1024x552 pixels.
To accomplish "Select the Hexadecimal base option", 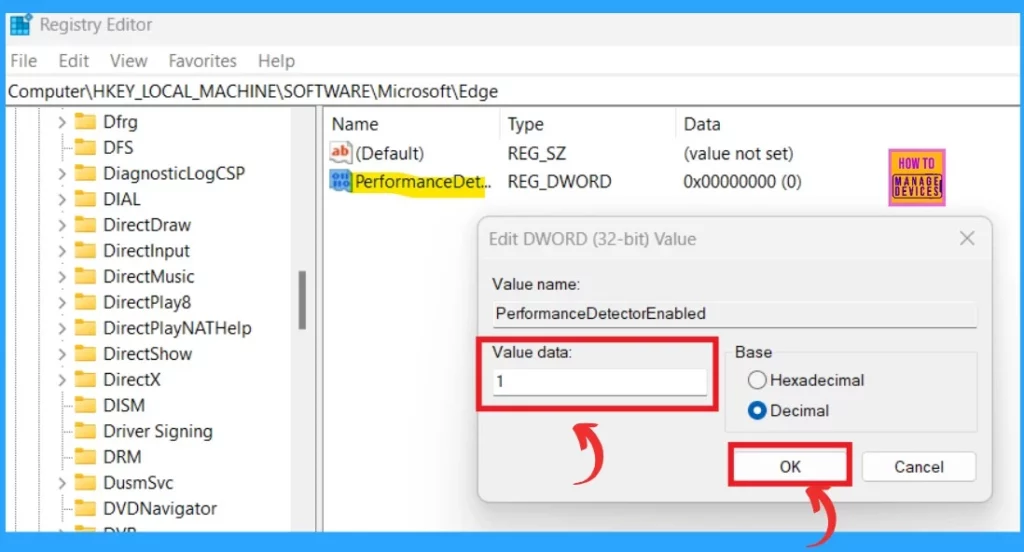I will (757, 380).
